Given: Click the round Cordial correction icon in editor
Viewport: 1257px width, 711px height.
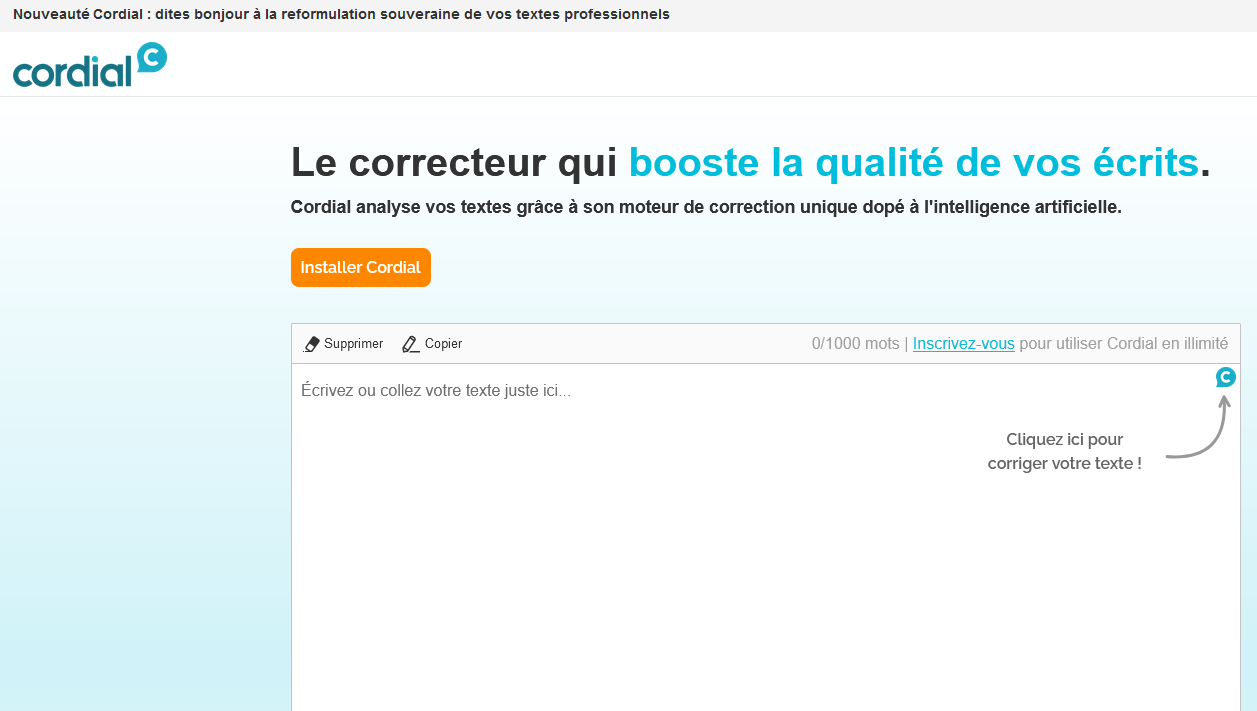Looking at the screenshot, I should click(x=1226, y=377).
